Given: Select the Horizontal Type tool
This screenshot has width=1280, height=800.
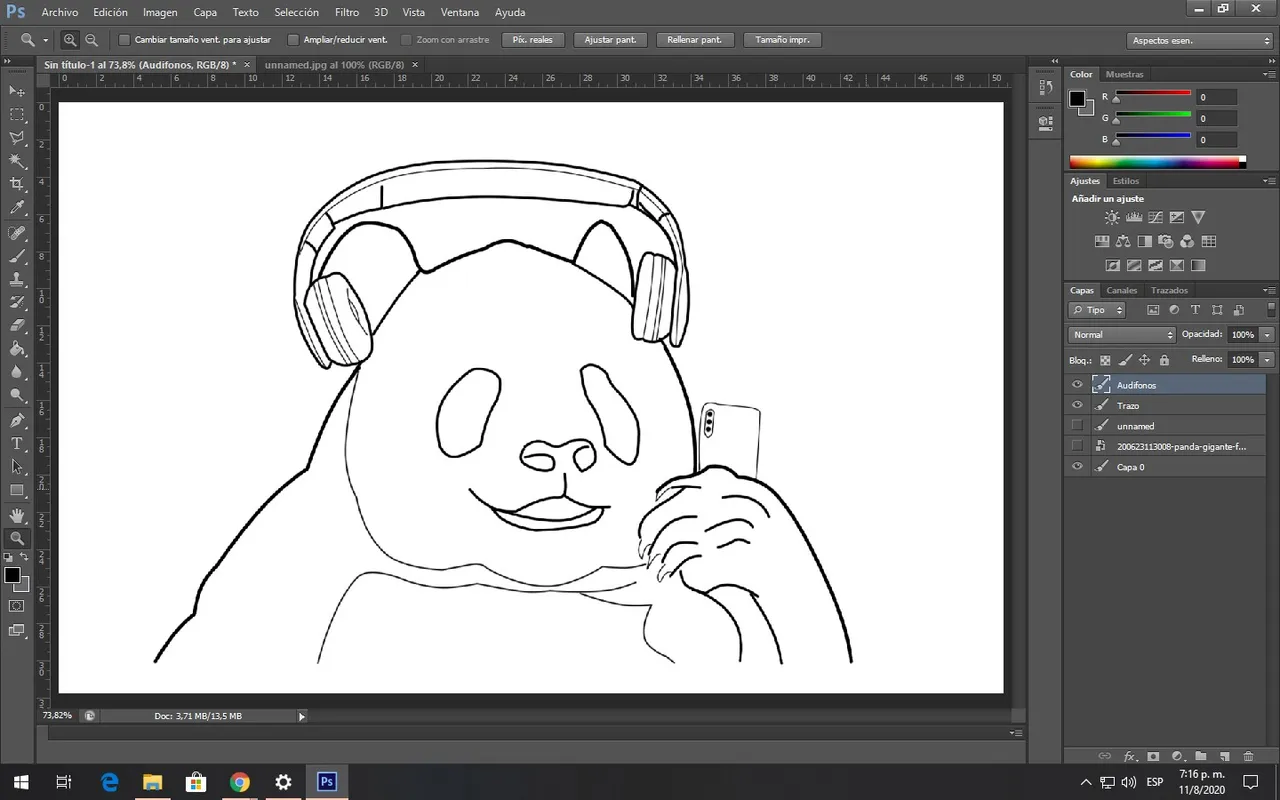Looking at the screenshot, I should point(17,443).
